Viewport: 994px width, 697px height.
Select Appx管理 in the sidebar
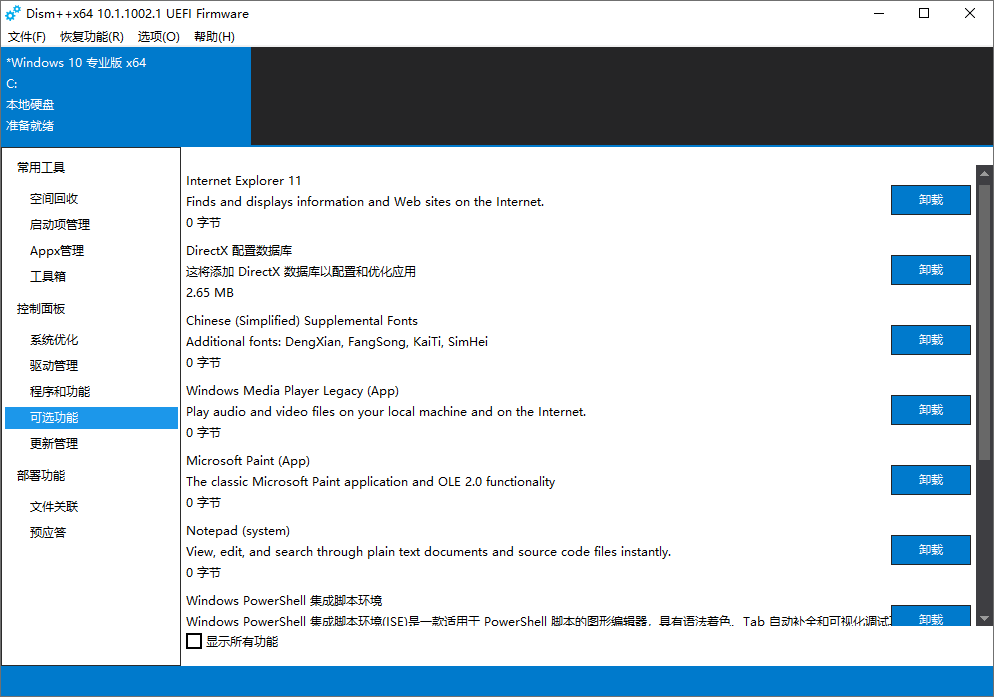52,250
